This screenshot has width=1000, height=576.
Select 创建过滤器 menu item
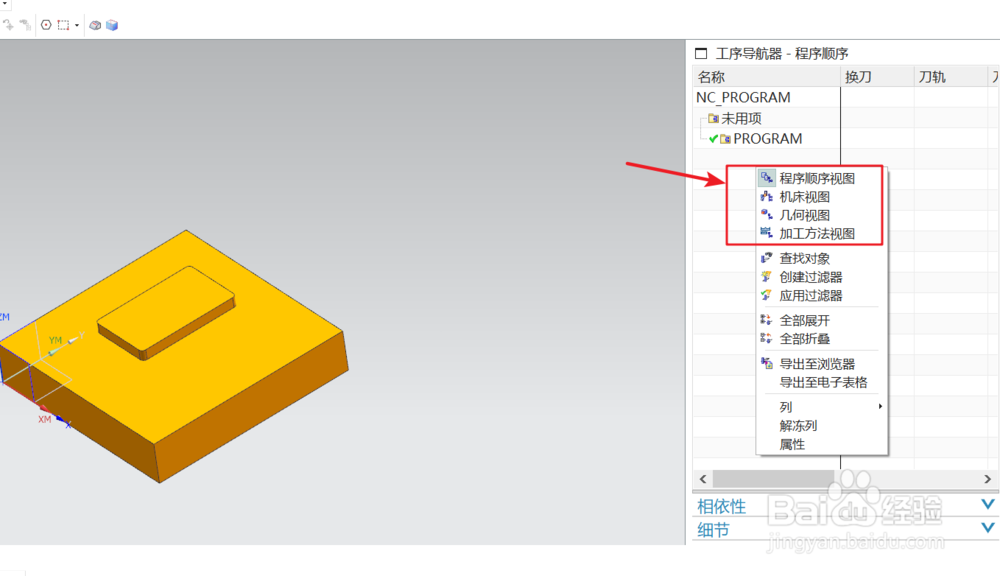click(x=811, y=277)
